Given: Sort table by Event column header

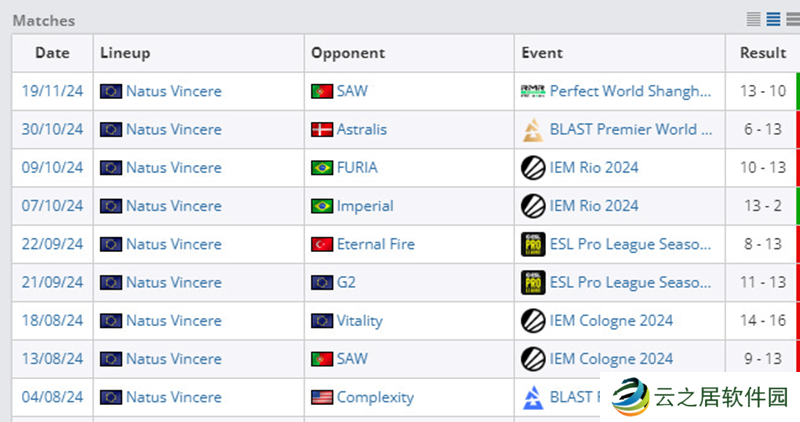Looking at the screenshot, I should (542, 53).
